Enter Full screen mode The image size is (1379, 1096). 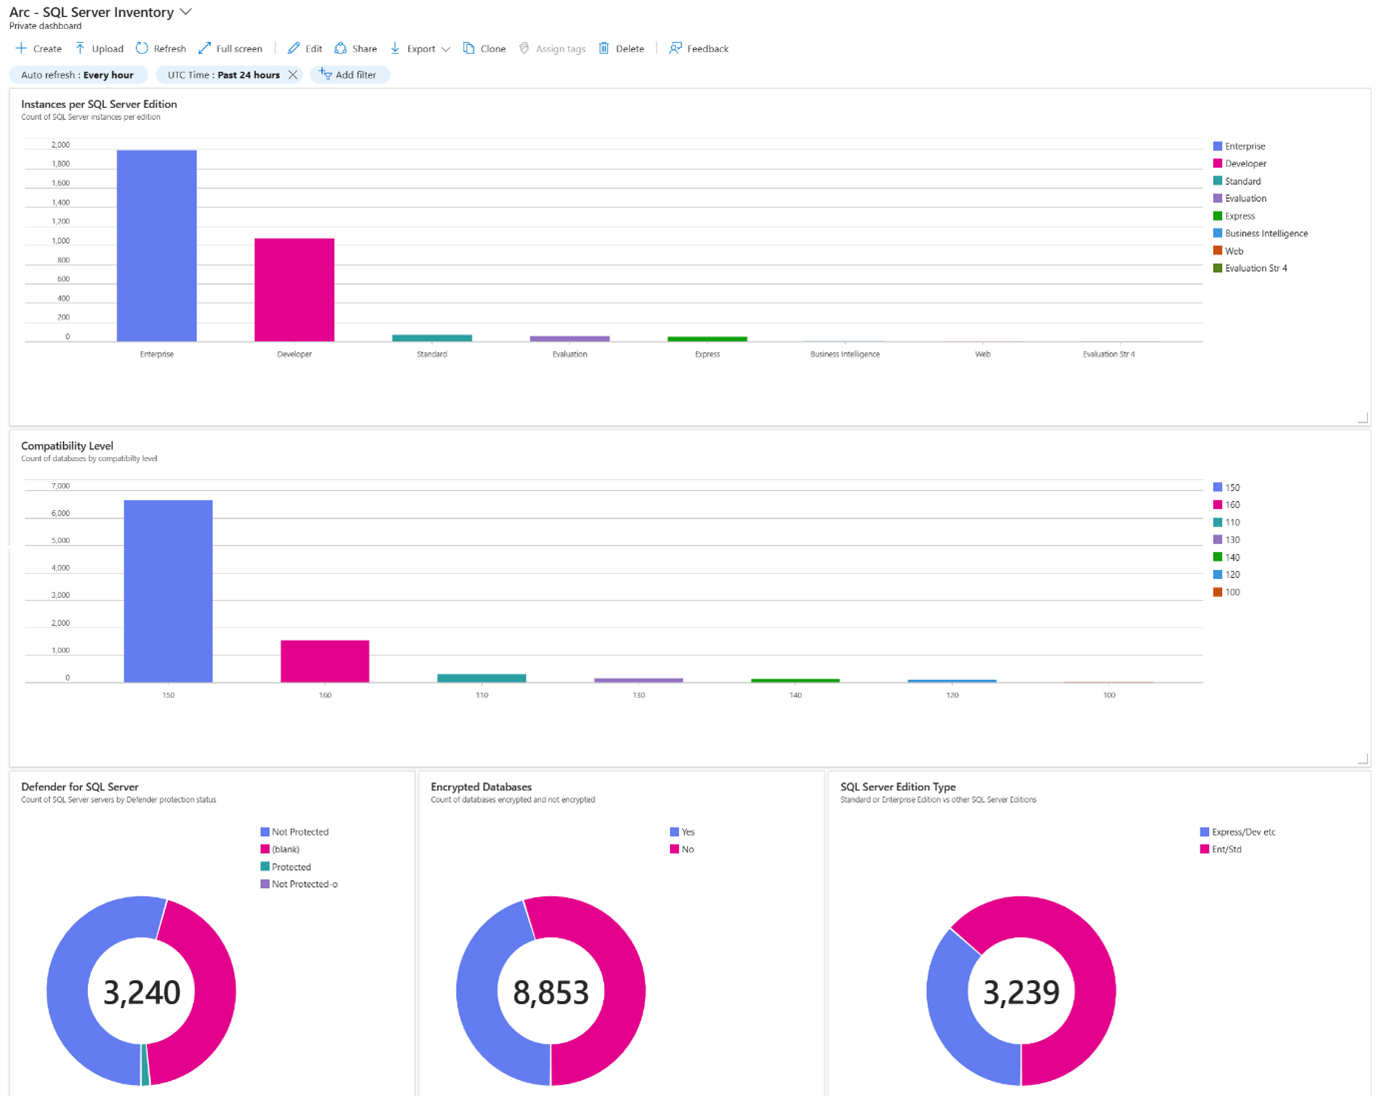pyautogui.click(x=230, y=48)
